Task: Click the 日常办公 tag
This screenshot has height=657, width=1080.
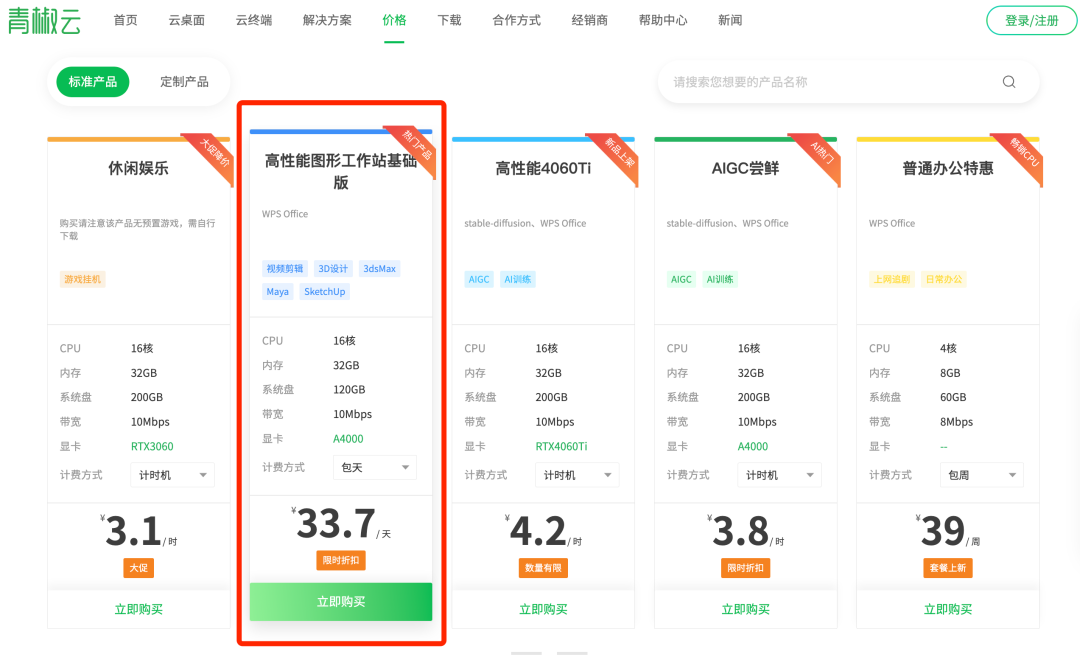Action: [x=944, y=279]
